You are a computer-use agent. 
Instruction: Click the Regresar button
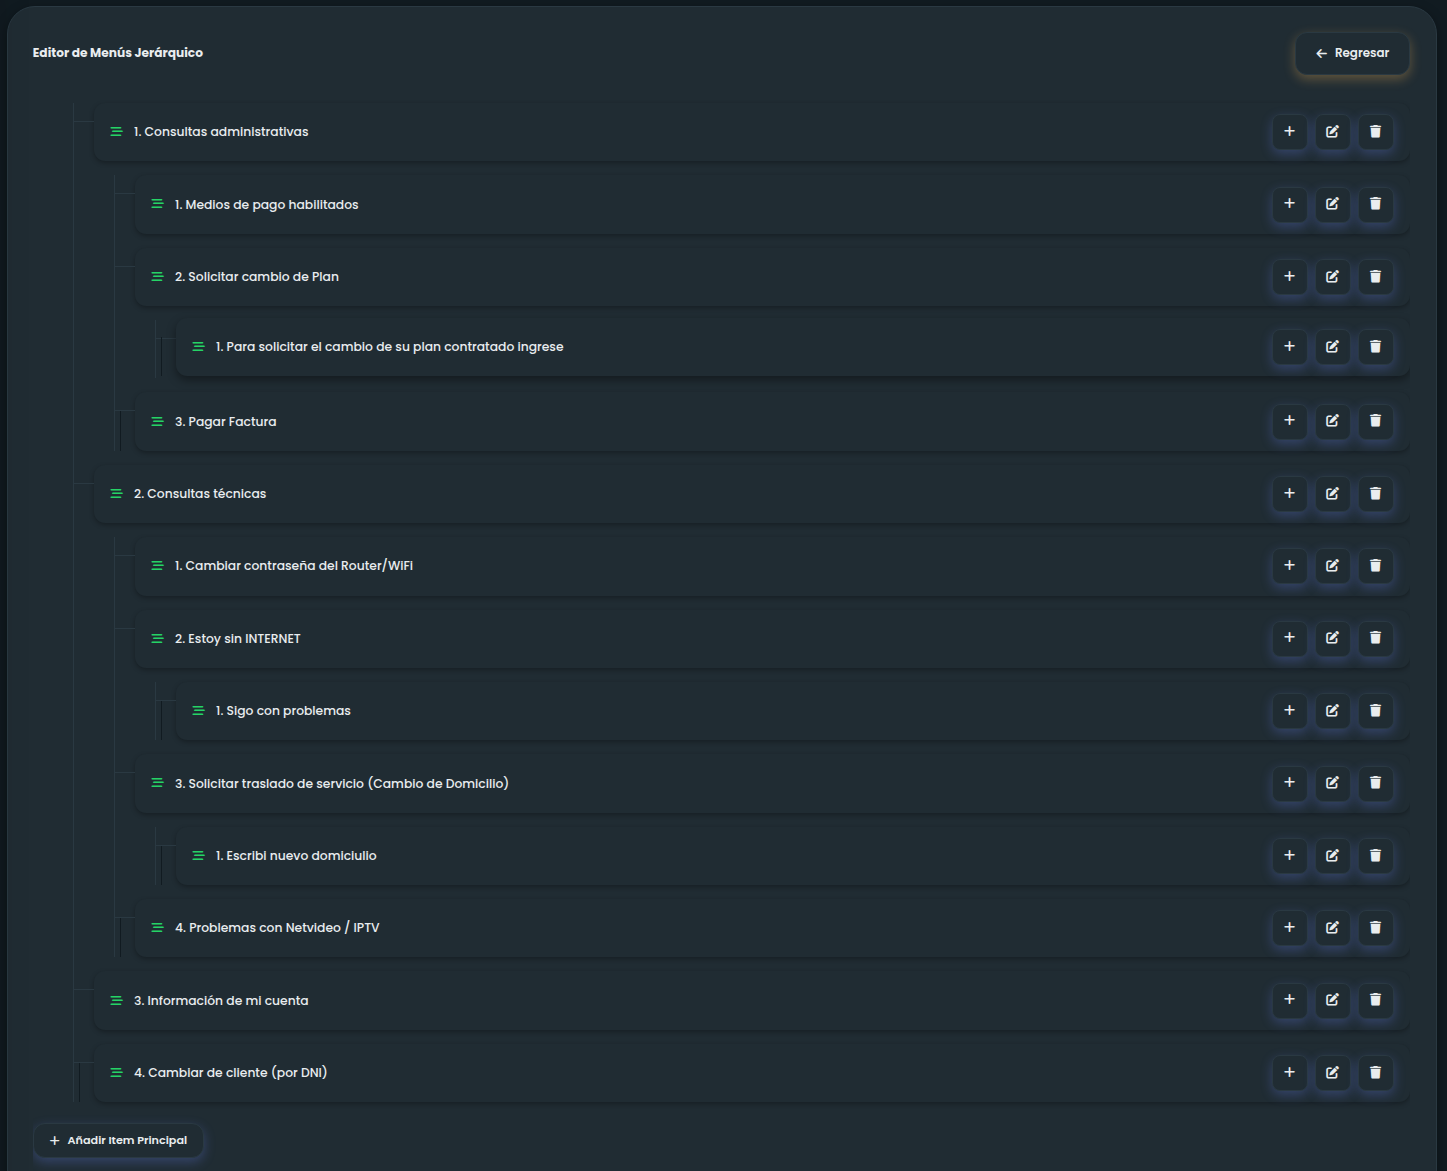coord(1351,53)
